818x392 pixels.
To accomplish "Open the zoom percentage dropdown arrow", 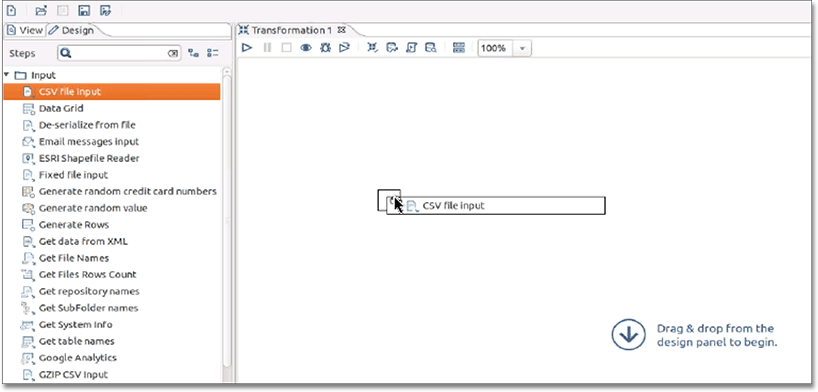I will [x=523, y=49].
